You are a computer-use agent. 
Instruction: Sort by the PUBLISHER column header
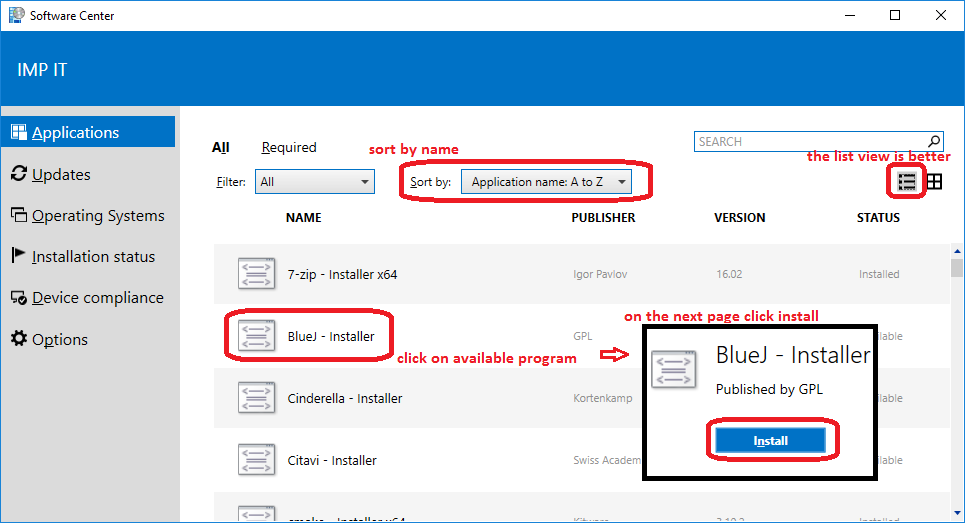point(603,218)
